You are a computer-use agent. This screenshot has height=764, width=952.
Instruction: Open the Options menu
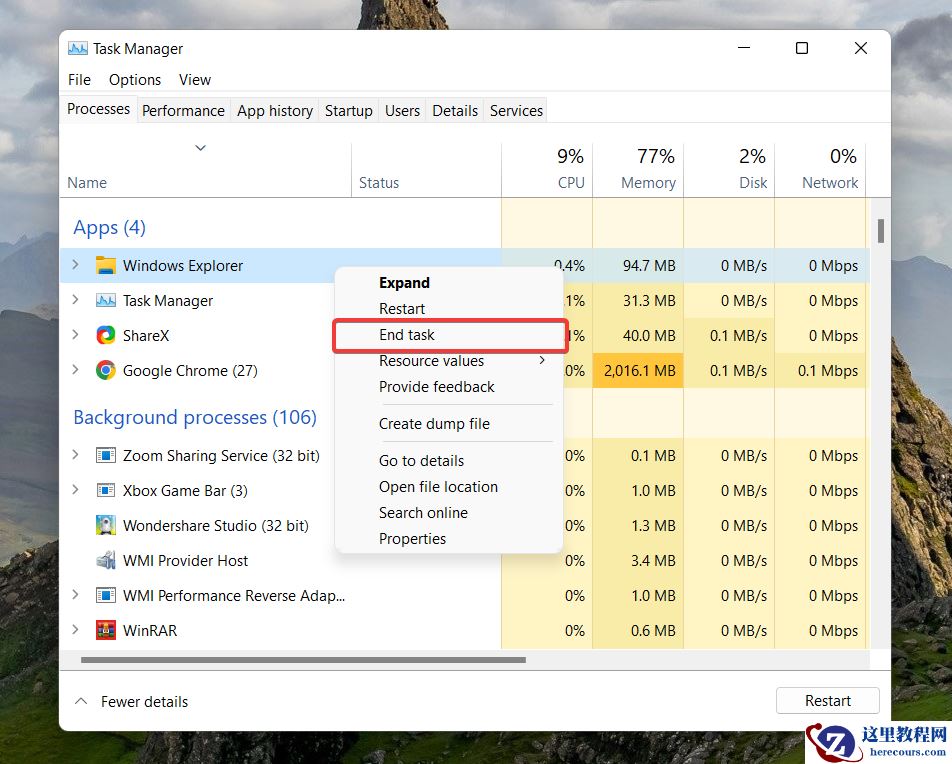(x=135, y=80)
